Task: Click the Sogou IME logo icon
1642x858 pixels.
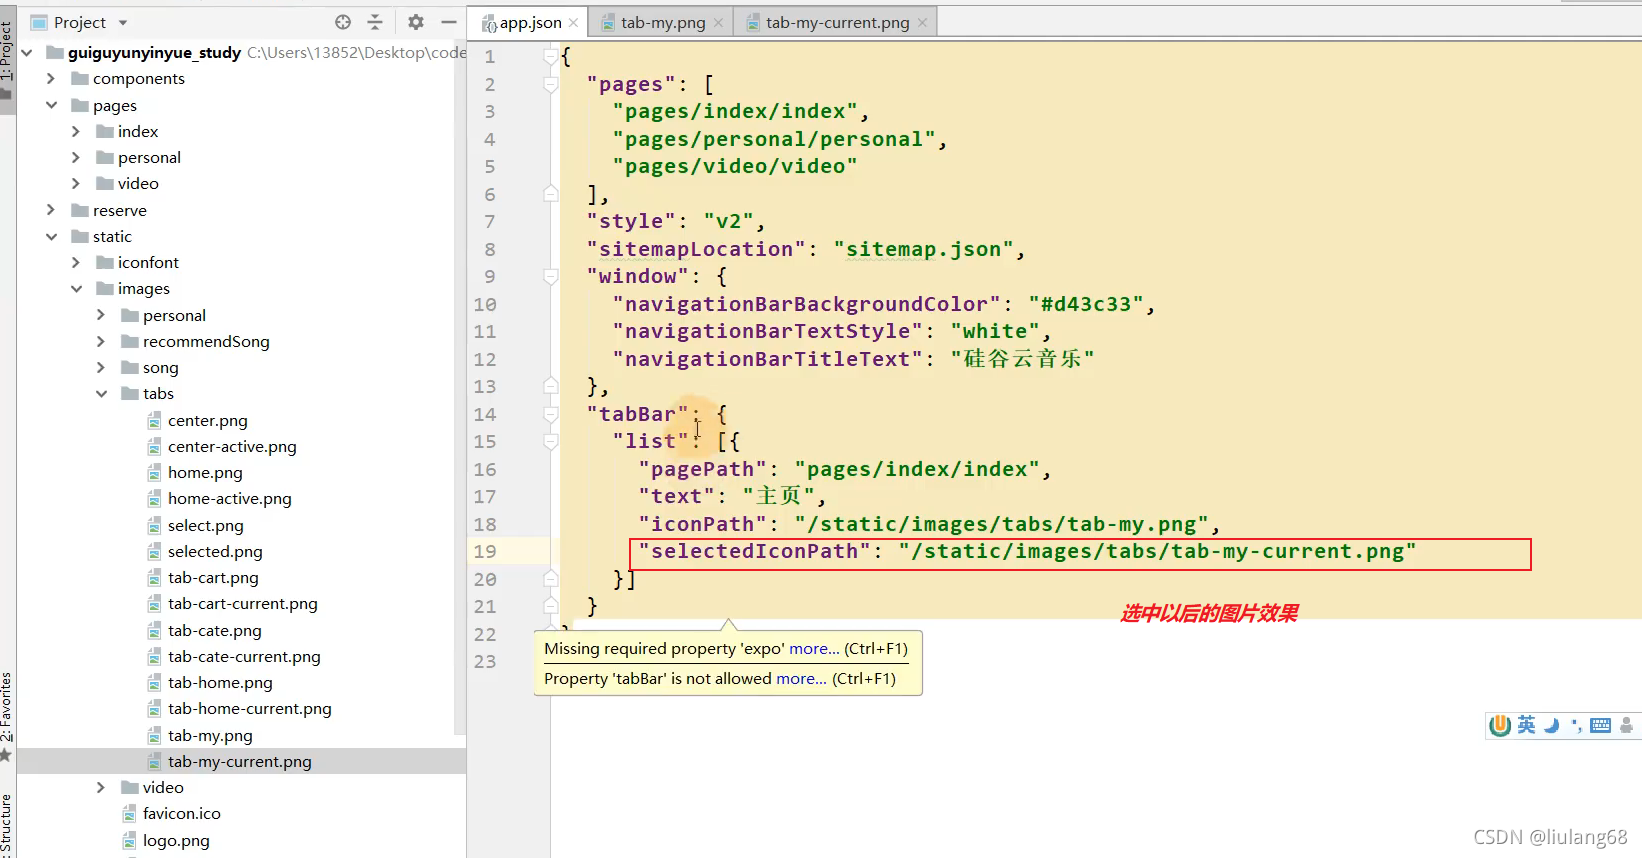Action: tap(1500, 725)
